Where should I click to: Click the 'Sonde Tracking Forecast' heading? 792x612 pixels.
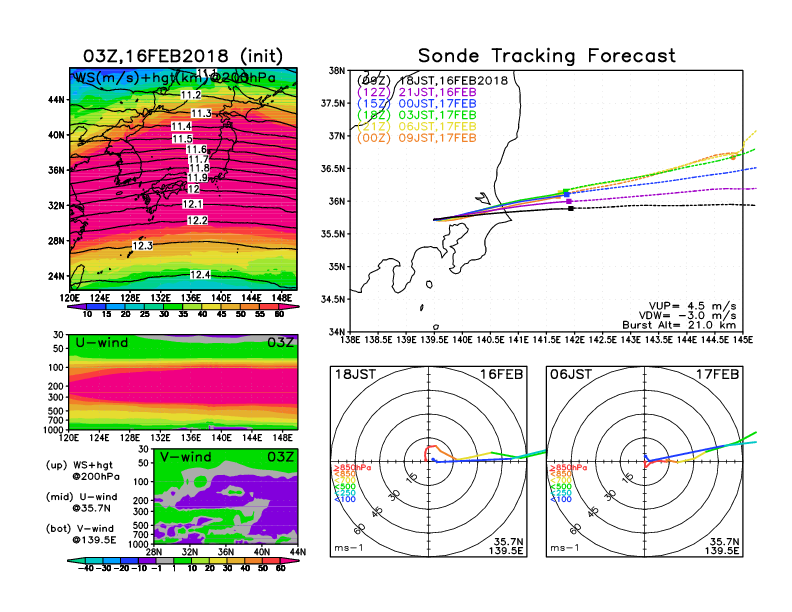[547, 56]
